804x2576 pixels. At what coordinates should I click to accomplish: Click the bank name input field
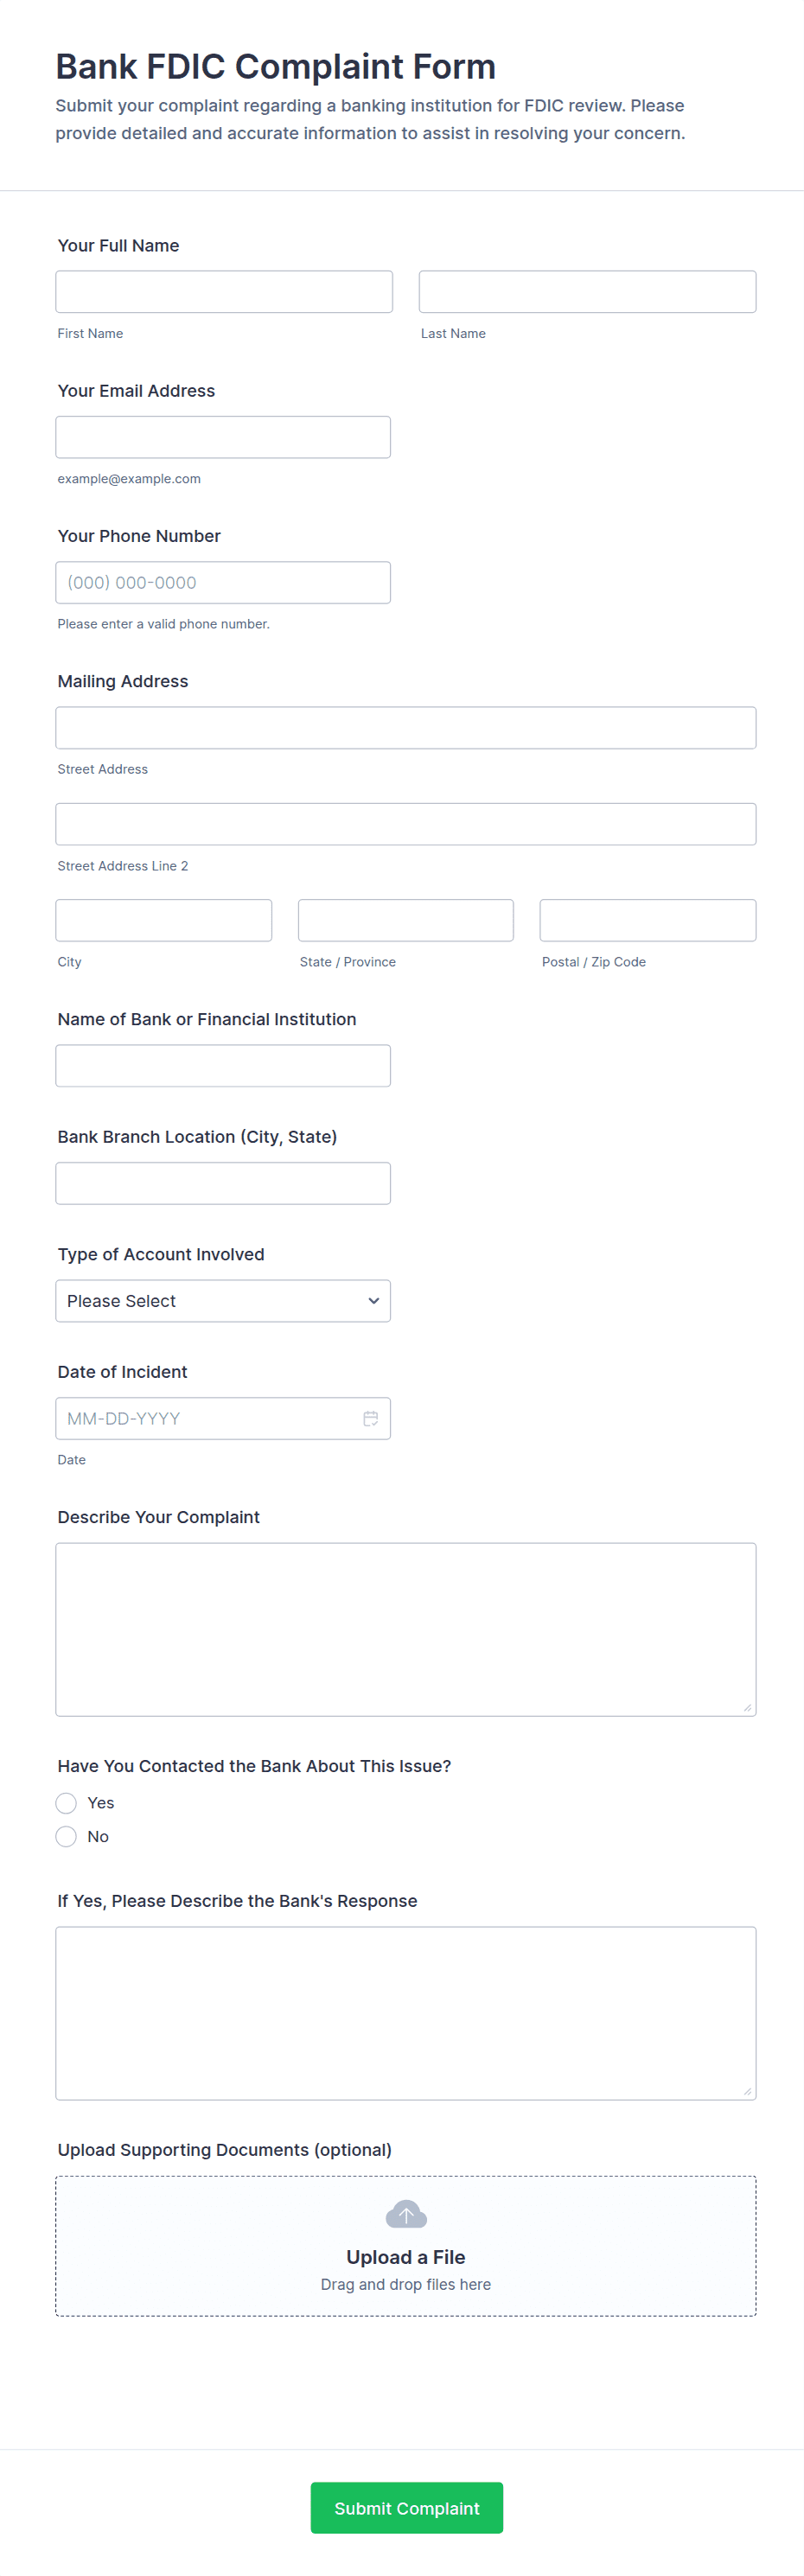tap(222, 1065)
